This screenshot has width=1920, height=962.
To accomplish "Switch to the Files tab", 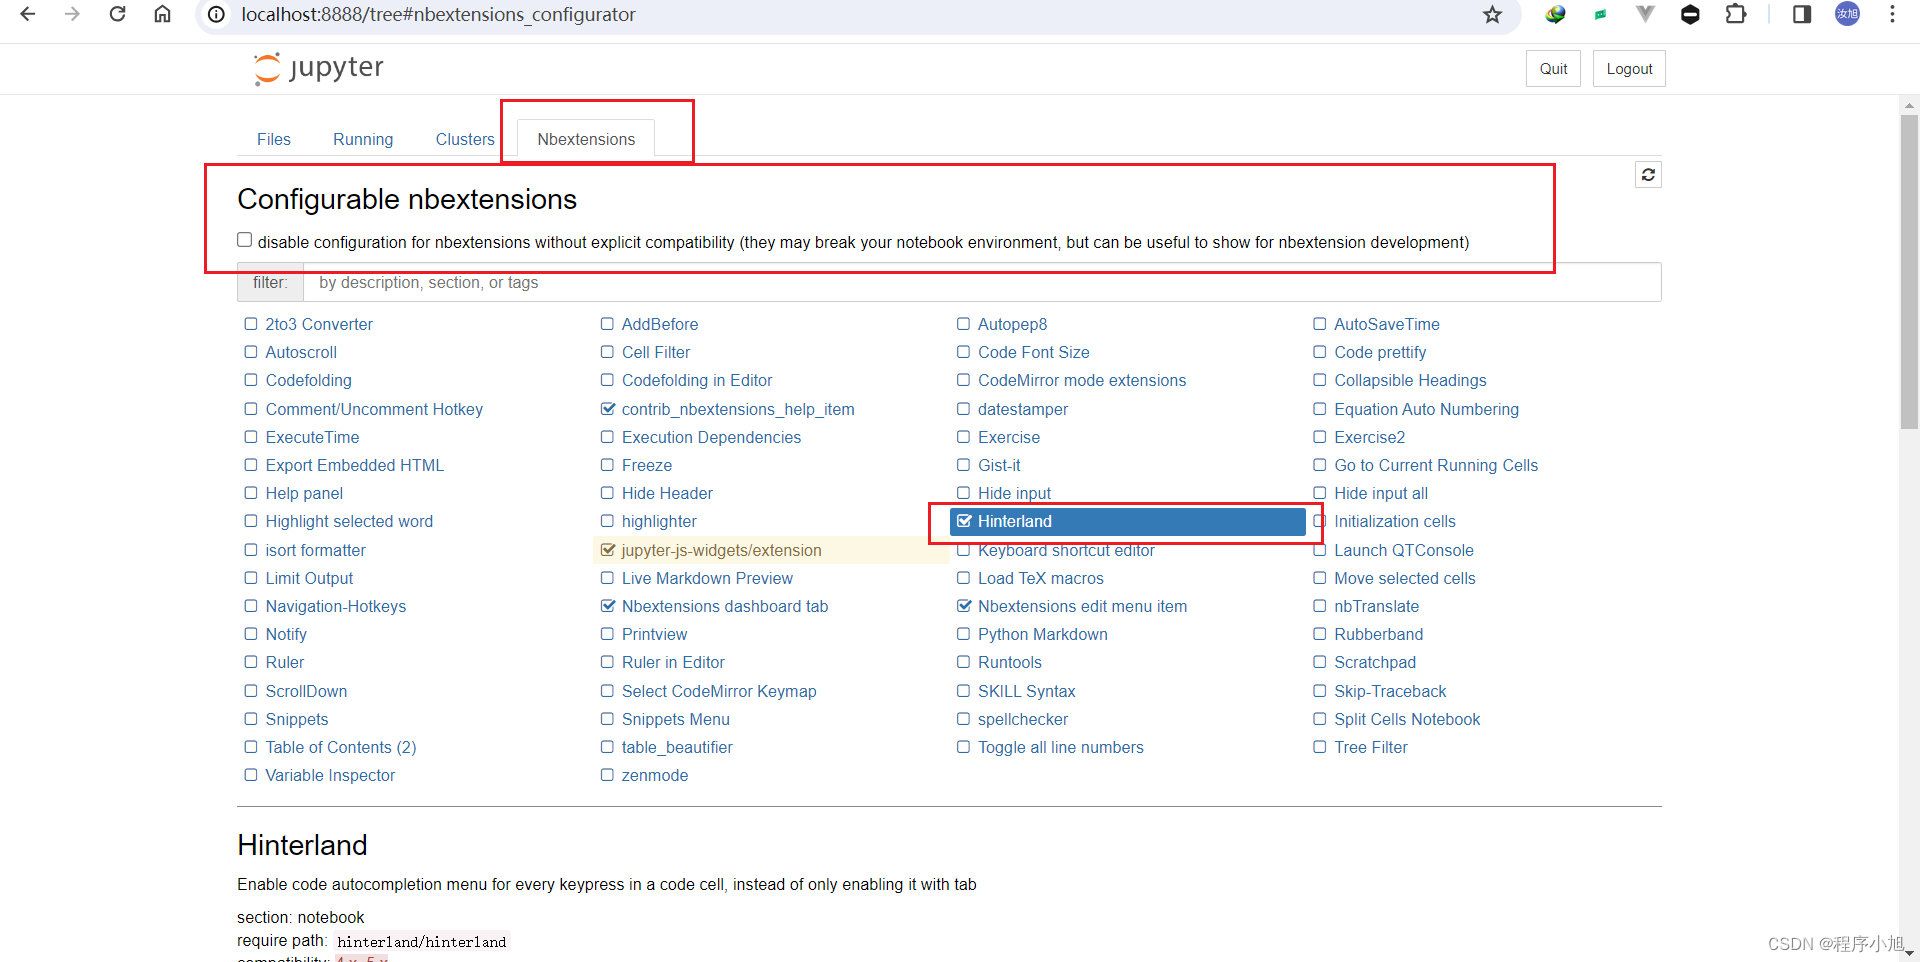I will pyautogui.click(x=274, y=140).
